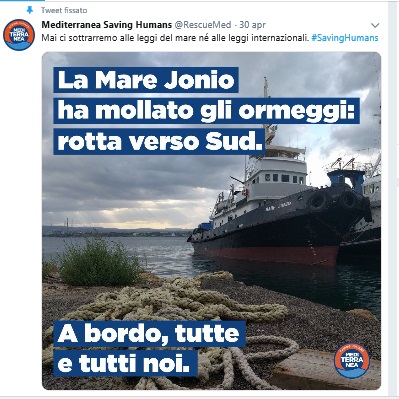Open the @RescueMed handle link
Viewport: 399px width, 399px height.
[x=203, y=25]
